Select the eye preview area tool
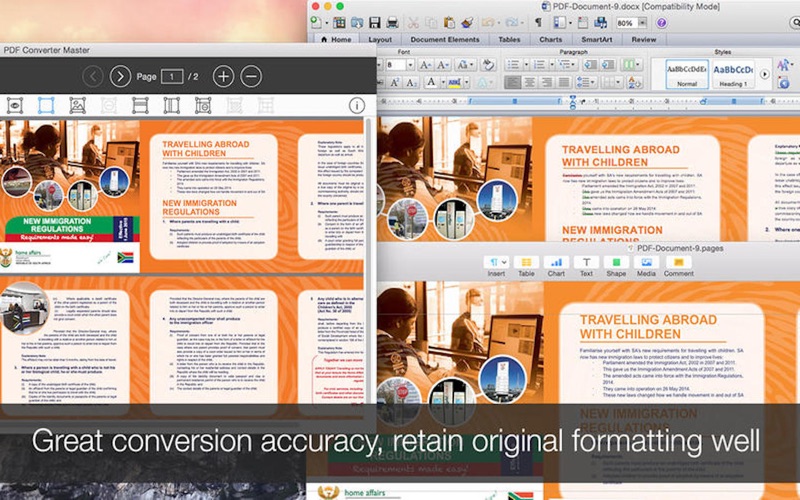800x500 pixels. pos(15,105)
